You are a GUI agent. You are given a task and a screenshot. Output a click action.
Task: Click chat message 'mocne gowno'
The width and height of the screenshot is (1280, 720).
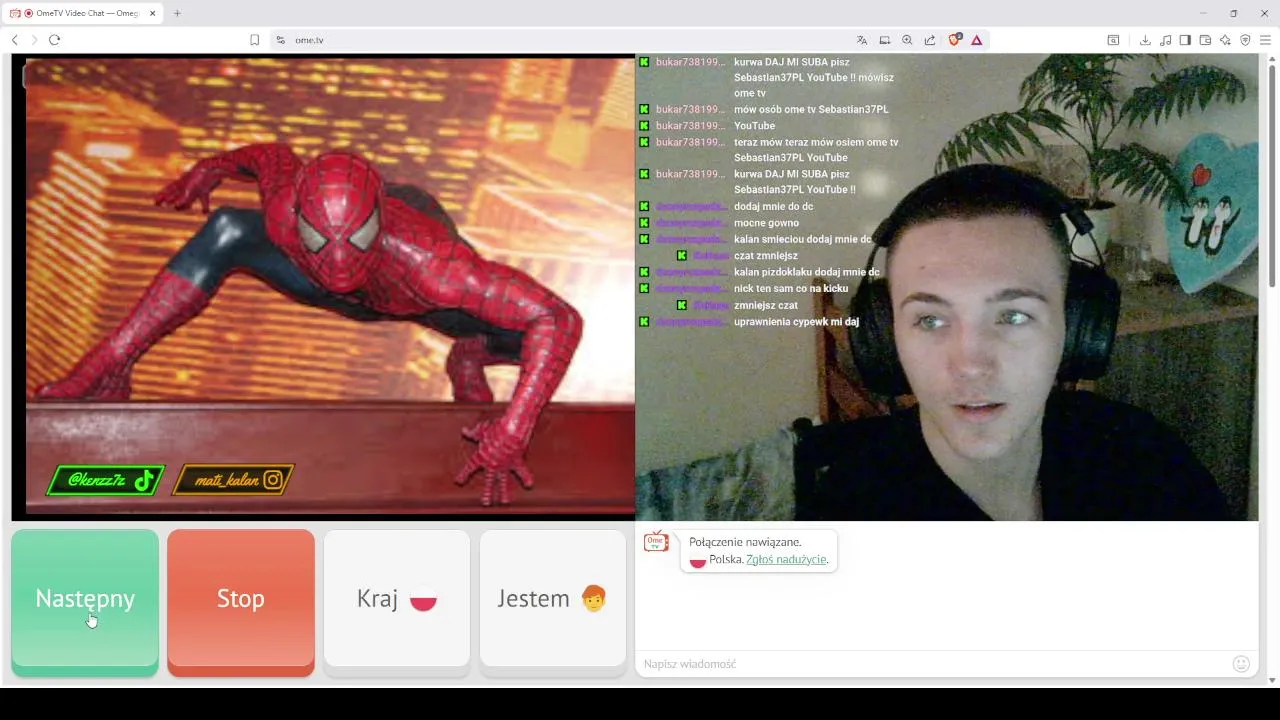coord(766,223)
